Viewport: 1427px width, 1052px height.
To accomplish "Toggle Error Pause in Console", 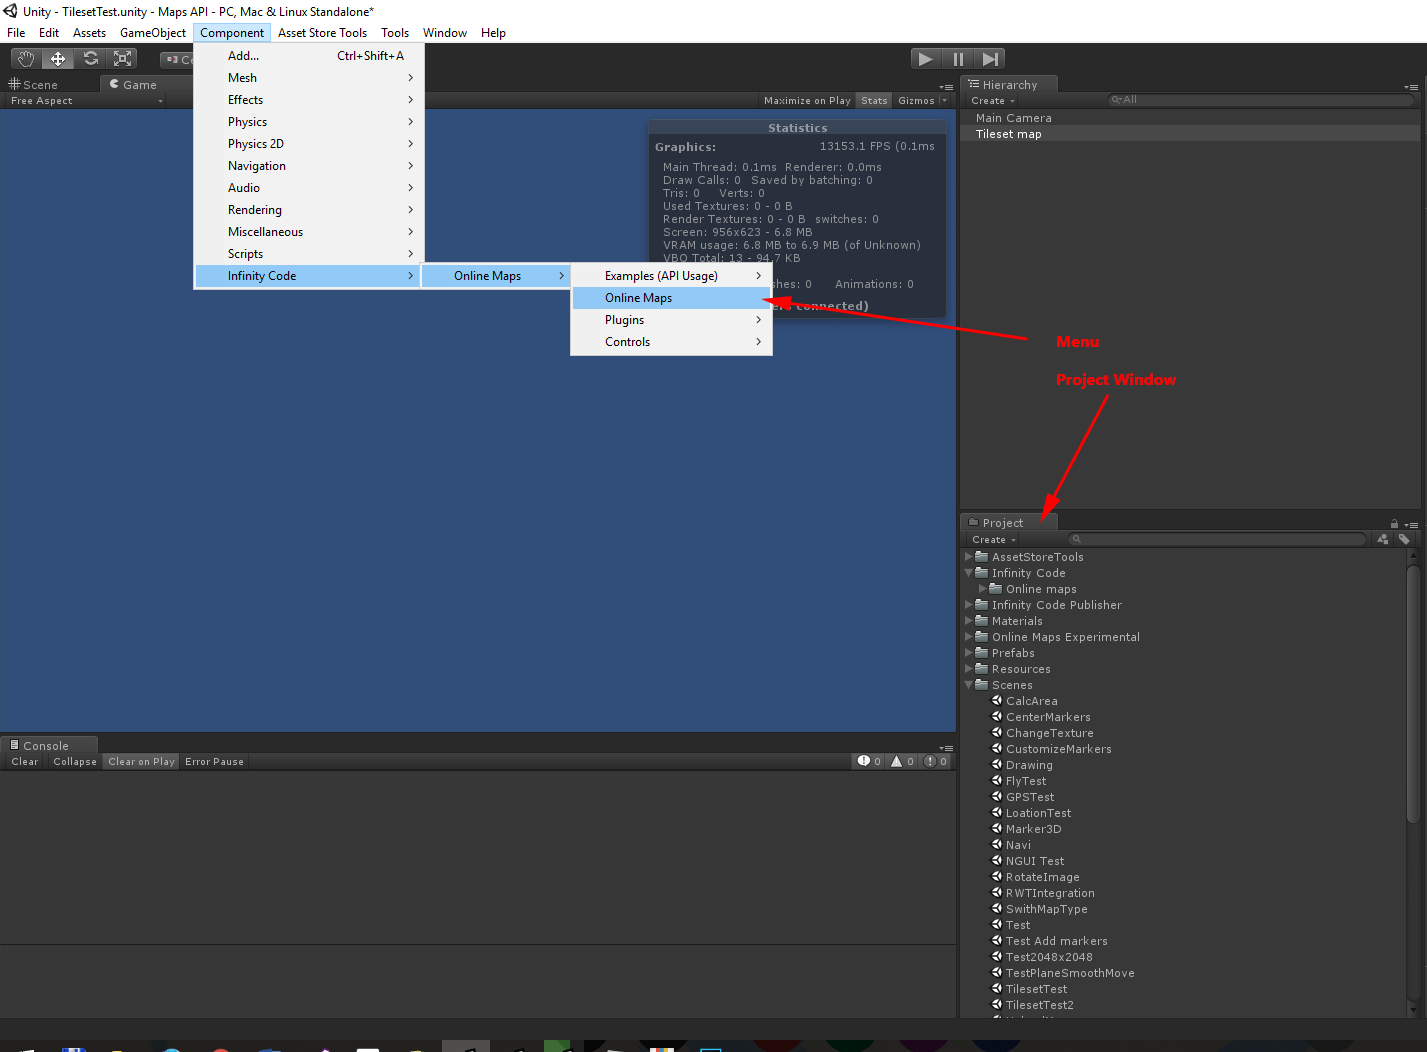I will point(214,761).
